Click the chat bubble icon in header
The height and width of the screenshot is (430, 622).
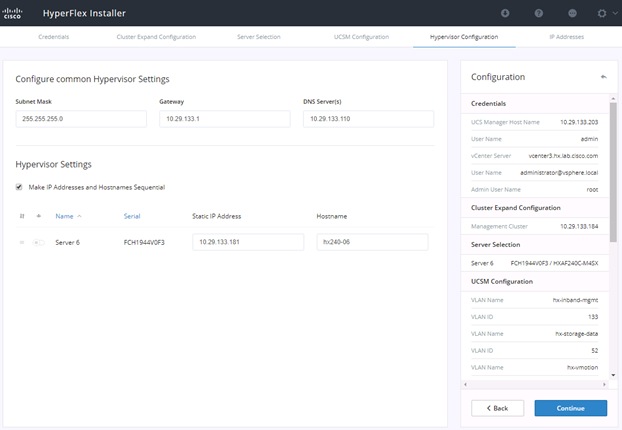coord(572,13)
